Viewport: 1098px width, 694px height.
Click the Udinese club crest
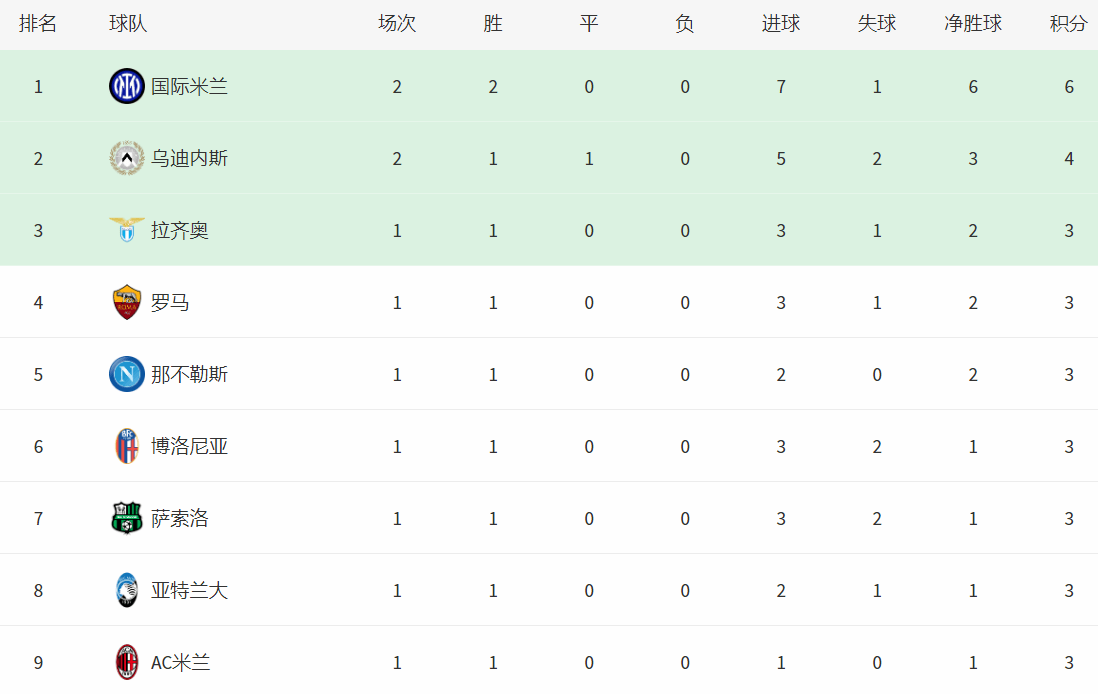127,159
